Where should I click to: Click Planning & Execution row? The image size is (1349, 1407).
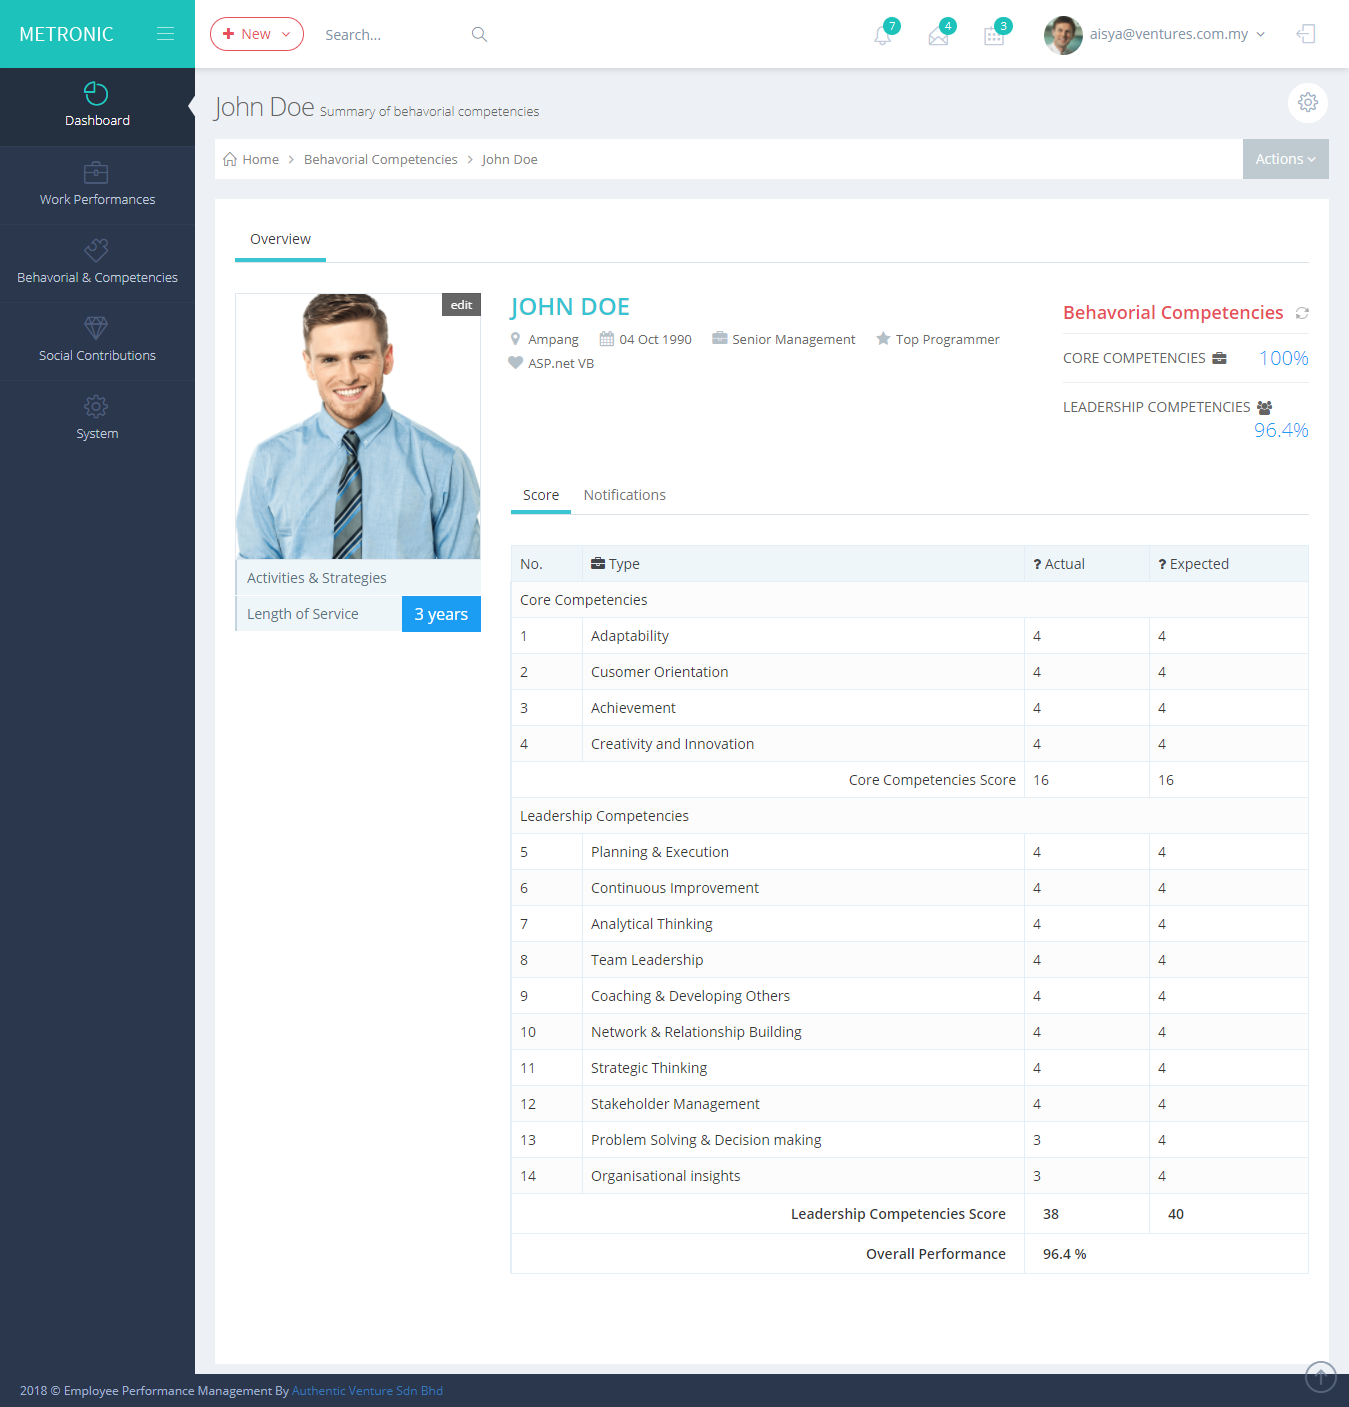point(909,852)
